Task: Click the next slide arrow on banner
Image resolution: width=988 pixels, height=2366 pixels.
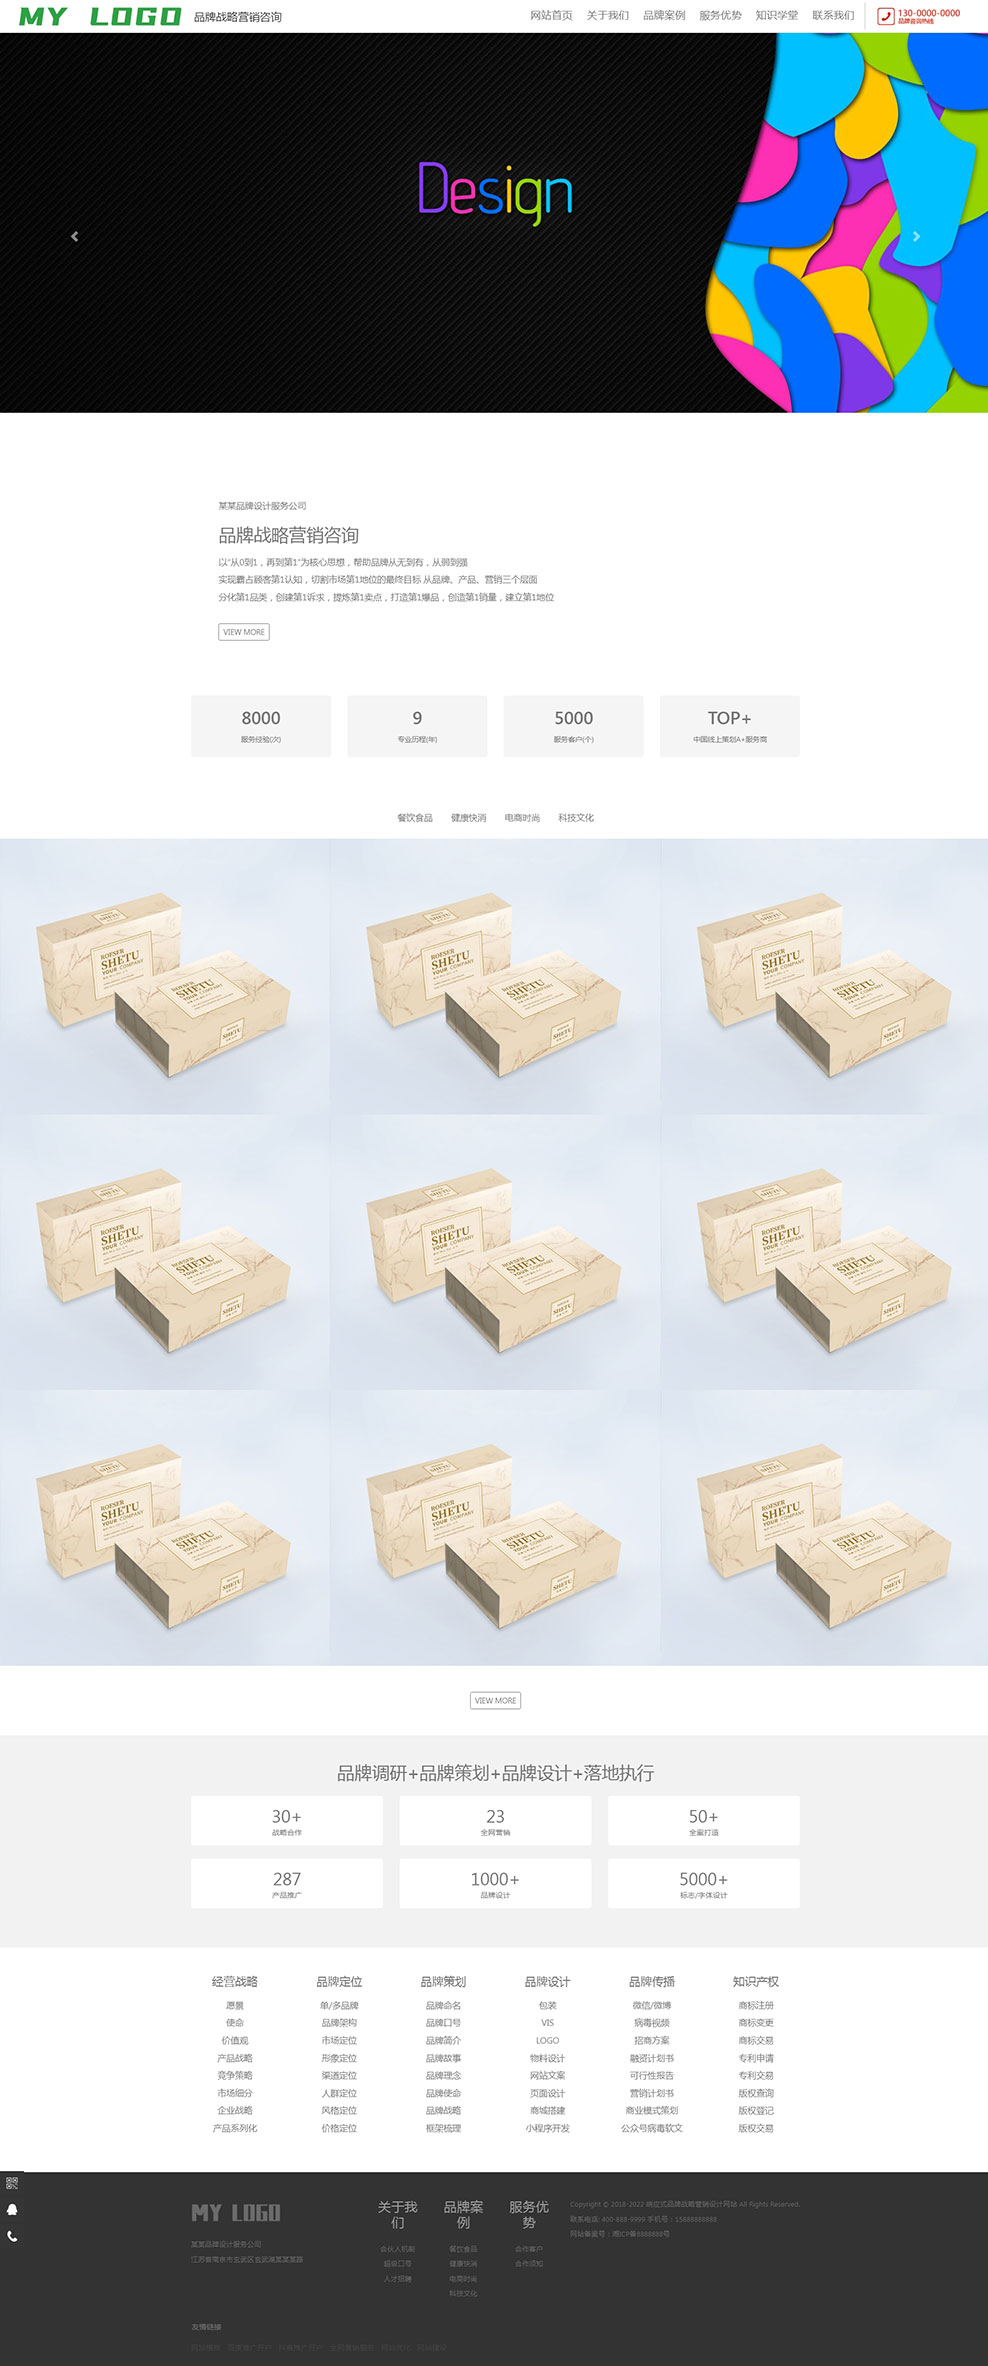Action: pos(916,236)
